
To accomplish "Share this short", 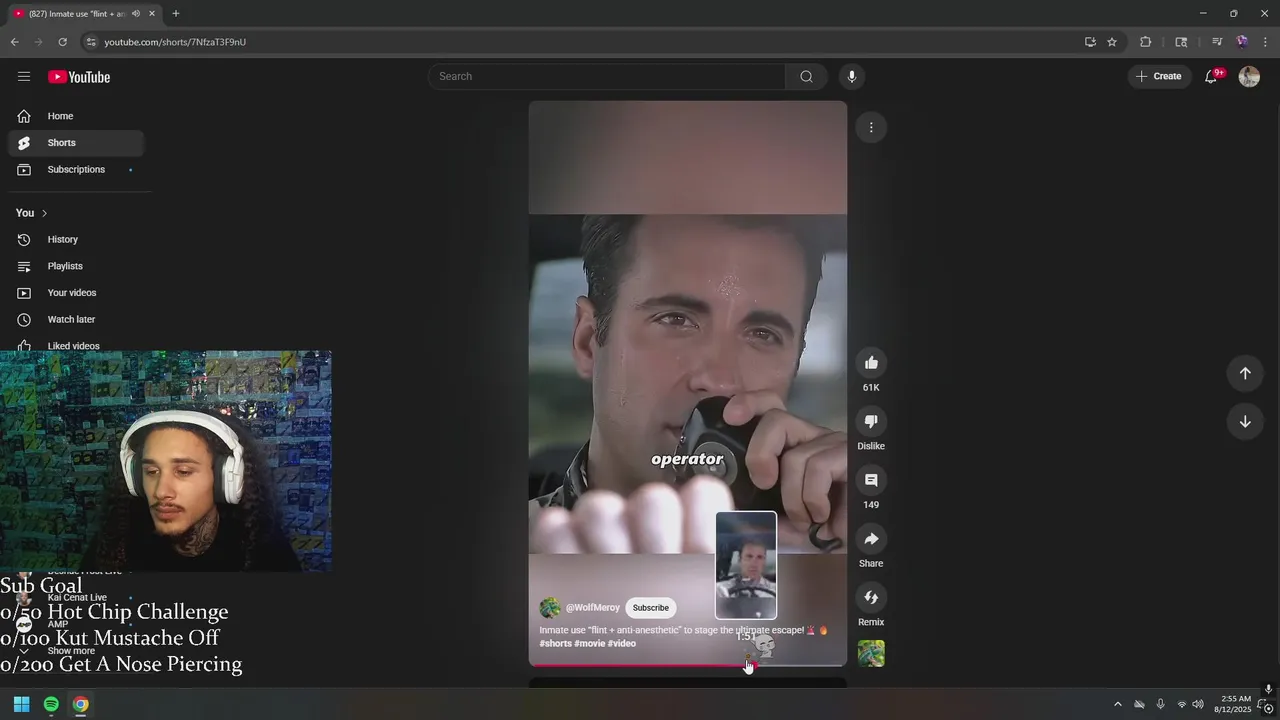I will (x=871, y=539).
